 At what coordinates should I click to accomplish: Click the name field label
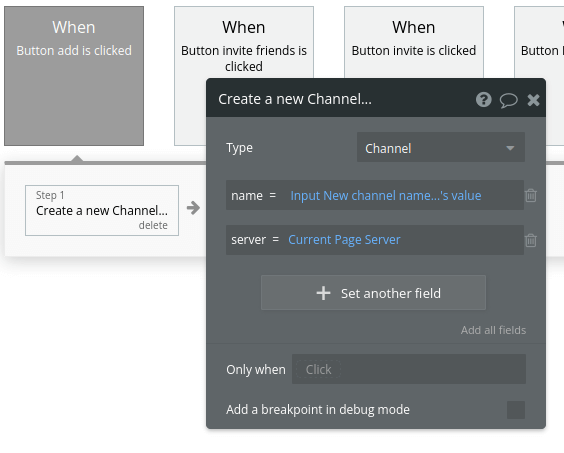[247, 195]
